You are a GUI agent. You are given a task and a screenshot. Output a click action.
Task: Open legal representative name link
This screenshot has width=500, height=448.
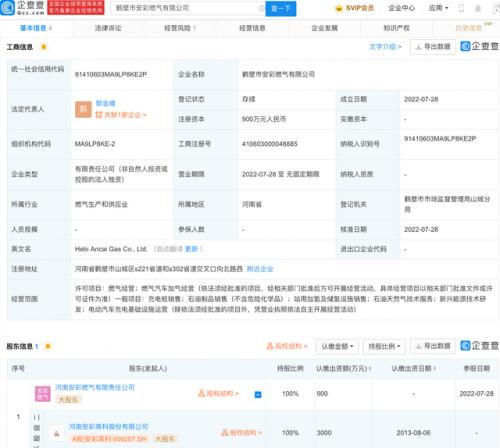click(x=105, y=103)
